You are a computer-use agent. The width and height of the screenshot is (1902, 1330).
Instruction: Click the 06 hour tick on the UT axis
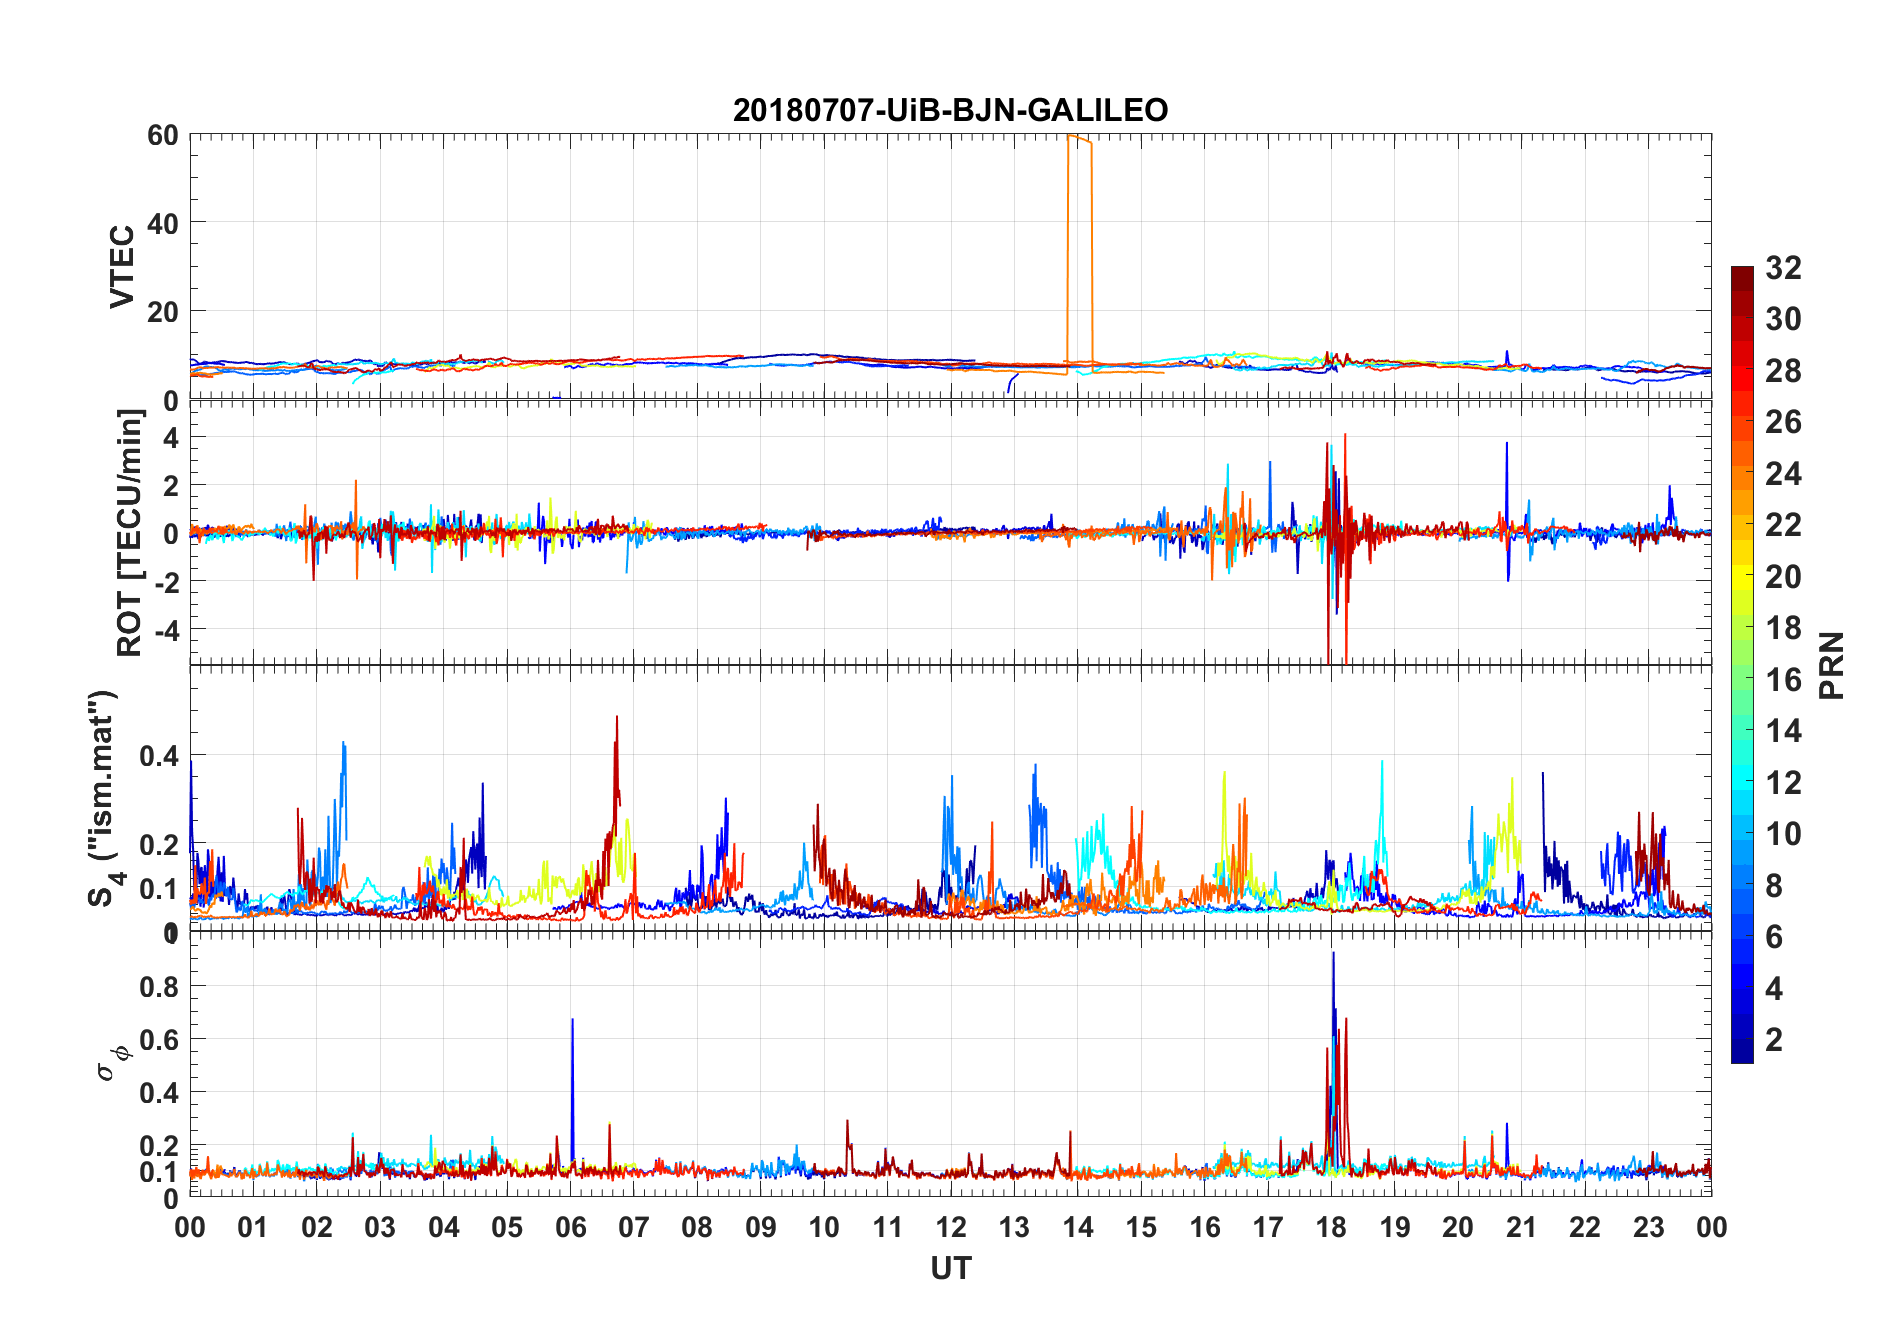click(571, 1228)
